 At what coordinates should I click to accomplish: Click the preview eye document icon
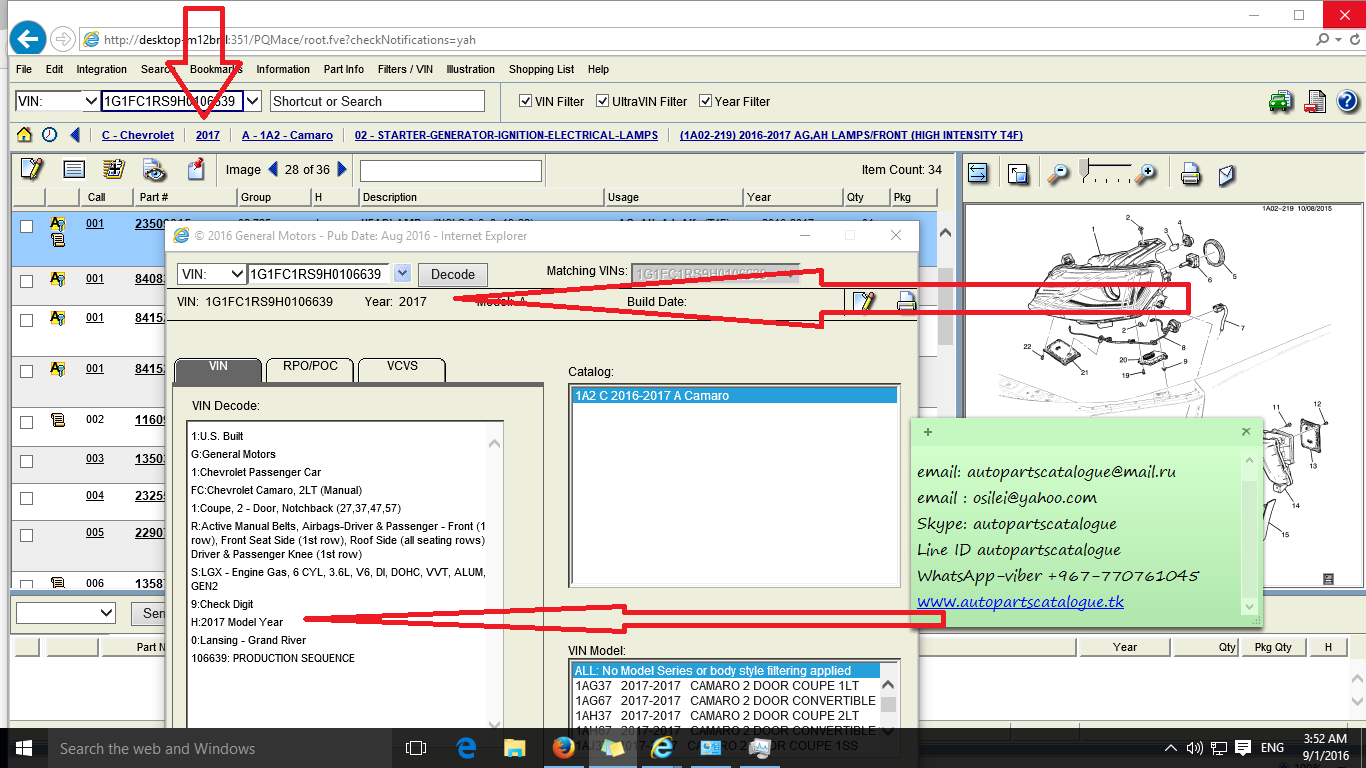pyautogui.click(x=153, y=169)
